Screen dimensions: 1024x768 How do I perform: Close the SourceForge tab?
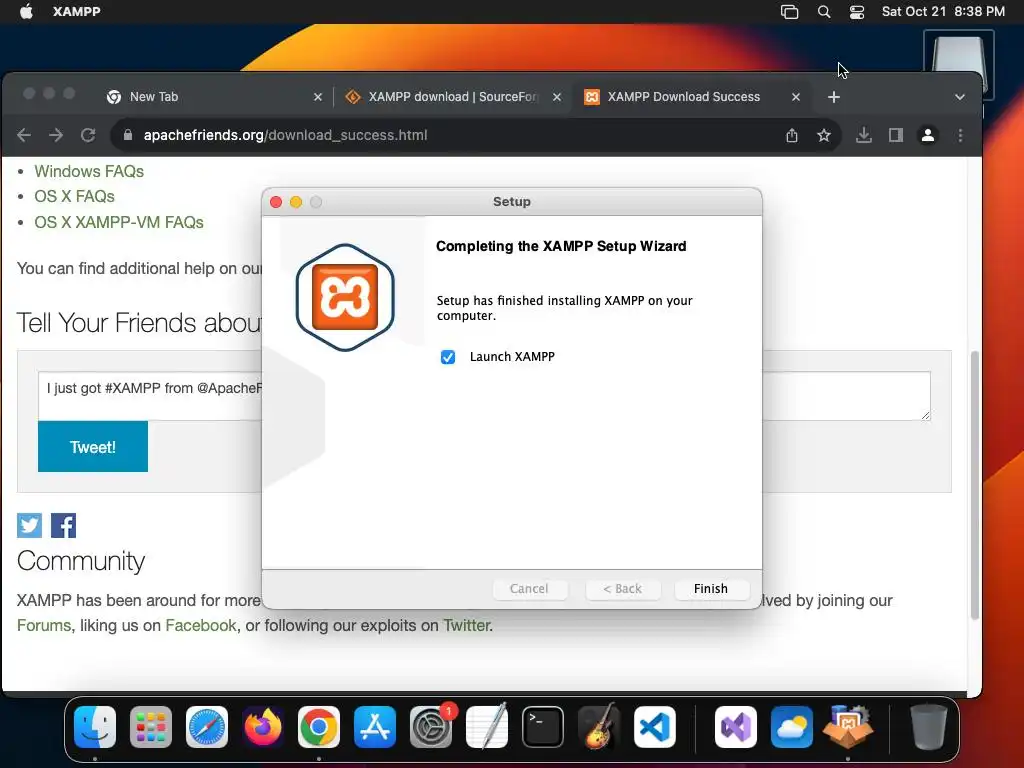click(556, 97)
